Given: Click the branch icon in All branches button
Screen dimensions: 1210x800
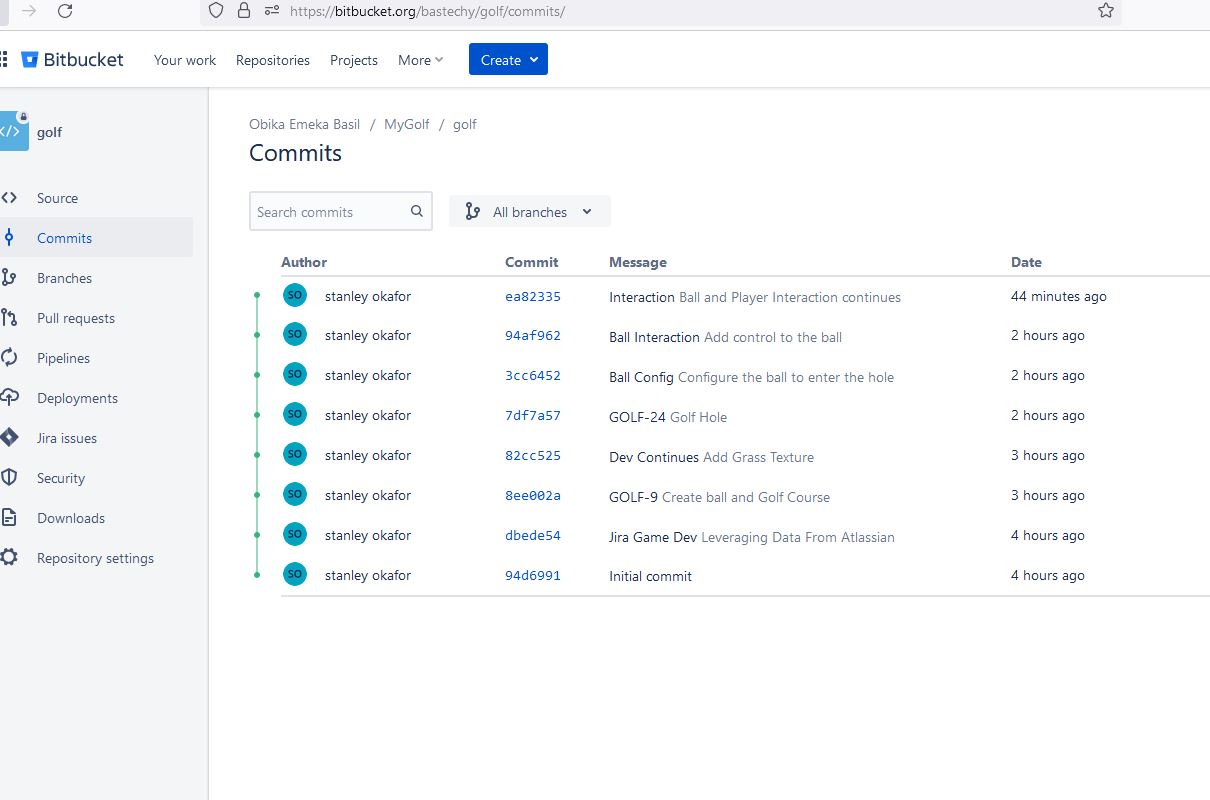Looking at the screenshot, I should tap(473, 212).
